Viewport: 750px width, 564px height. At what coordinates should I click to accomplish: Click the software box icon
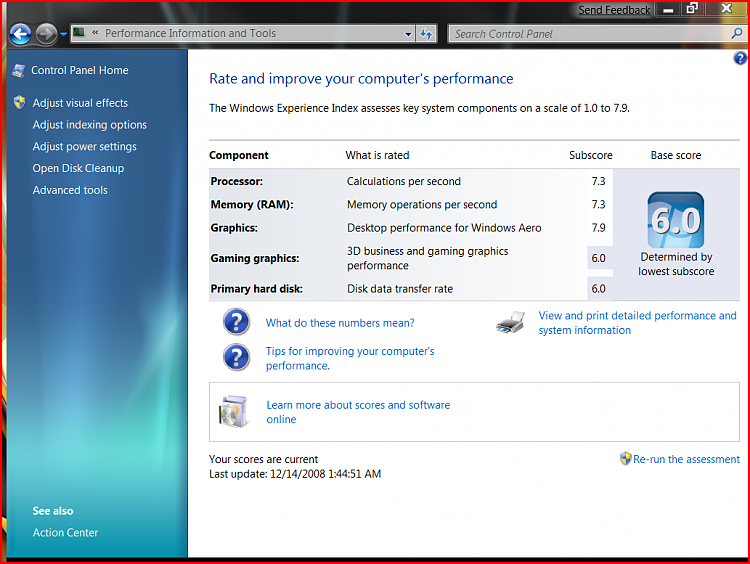[233, 411]
